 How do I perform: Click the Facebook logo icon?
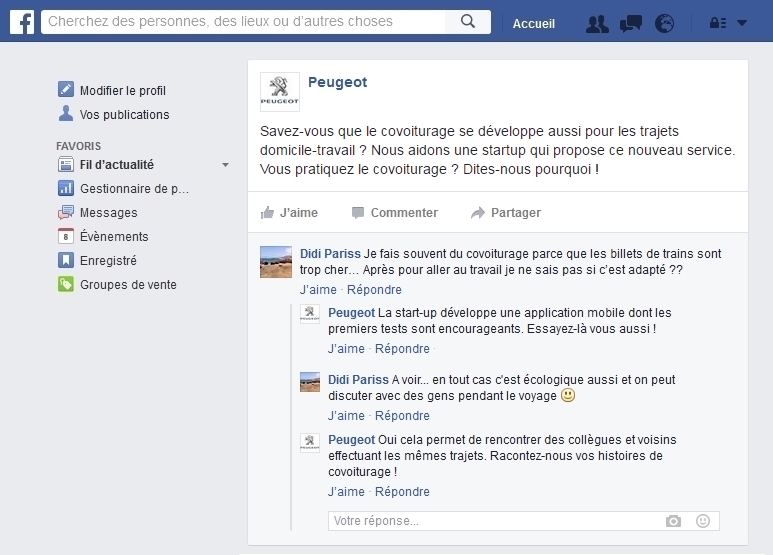(22, 22)
